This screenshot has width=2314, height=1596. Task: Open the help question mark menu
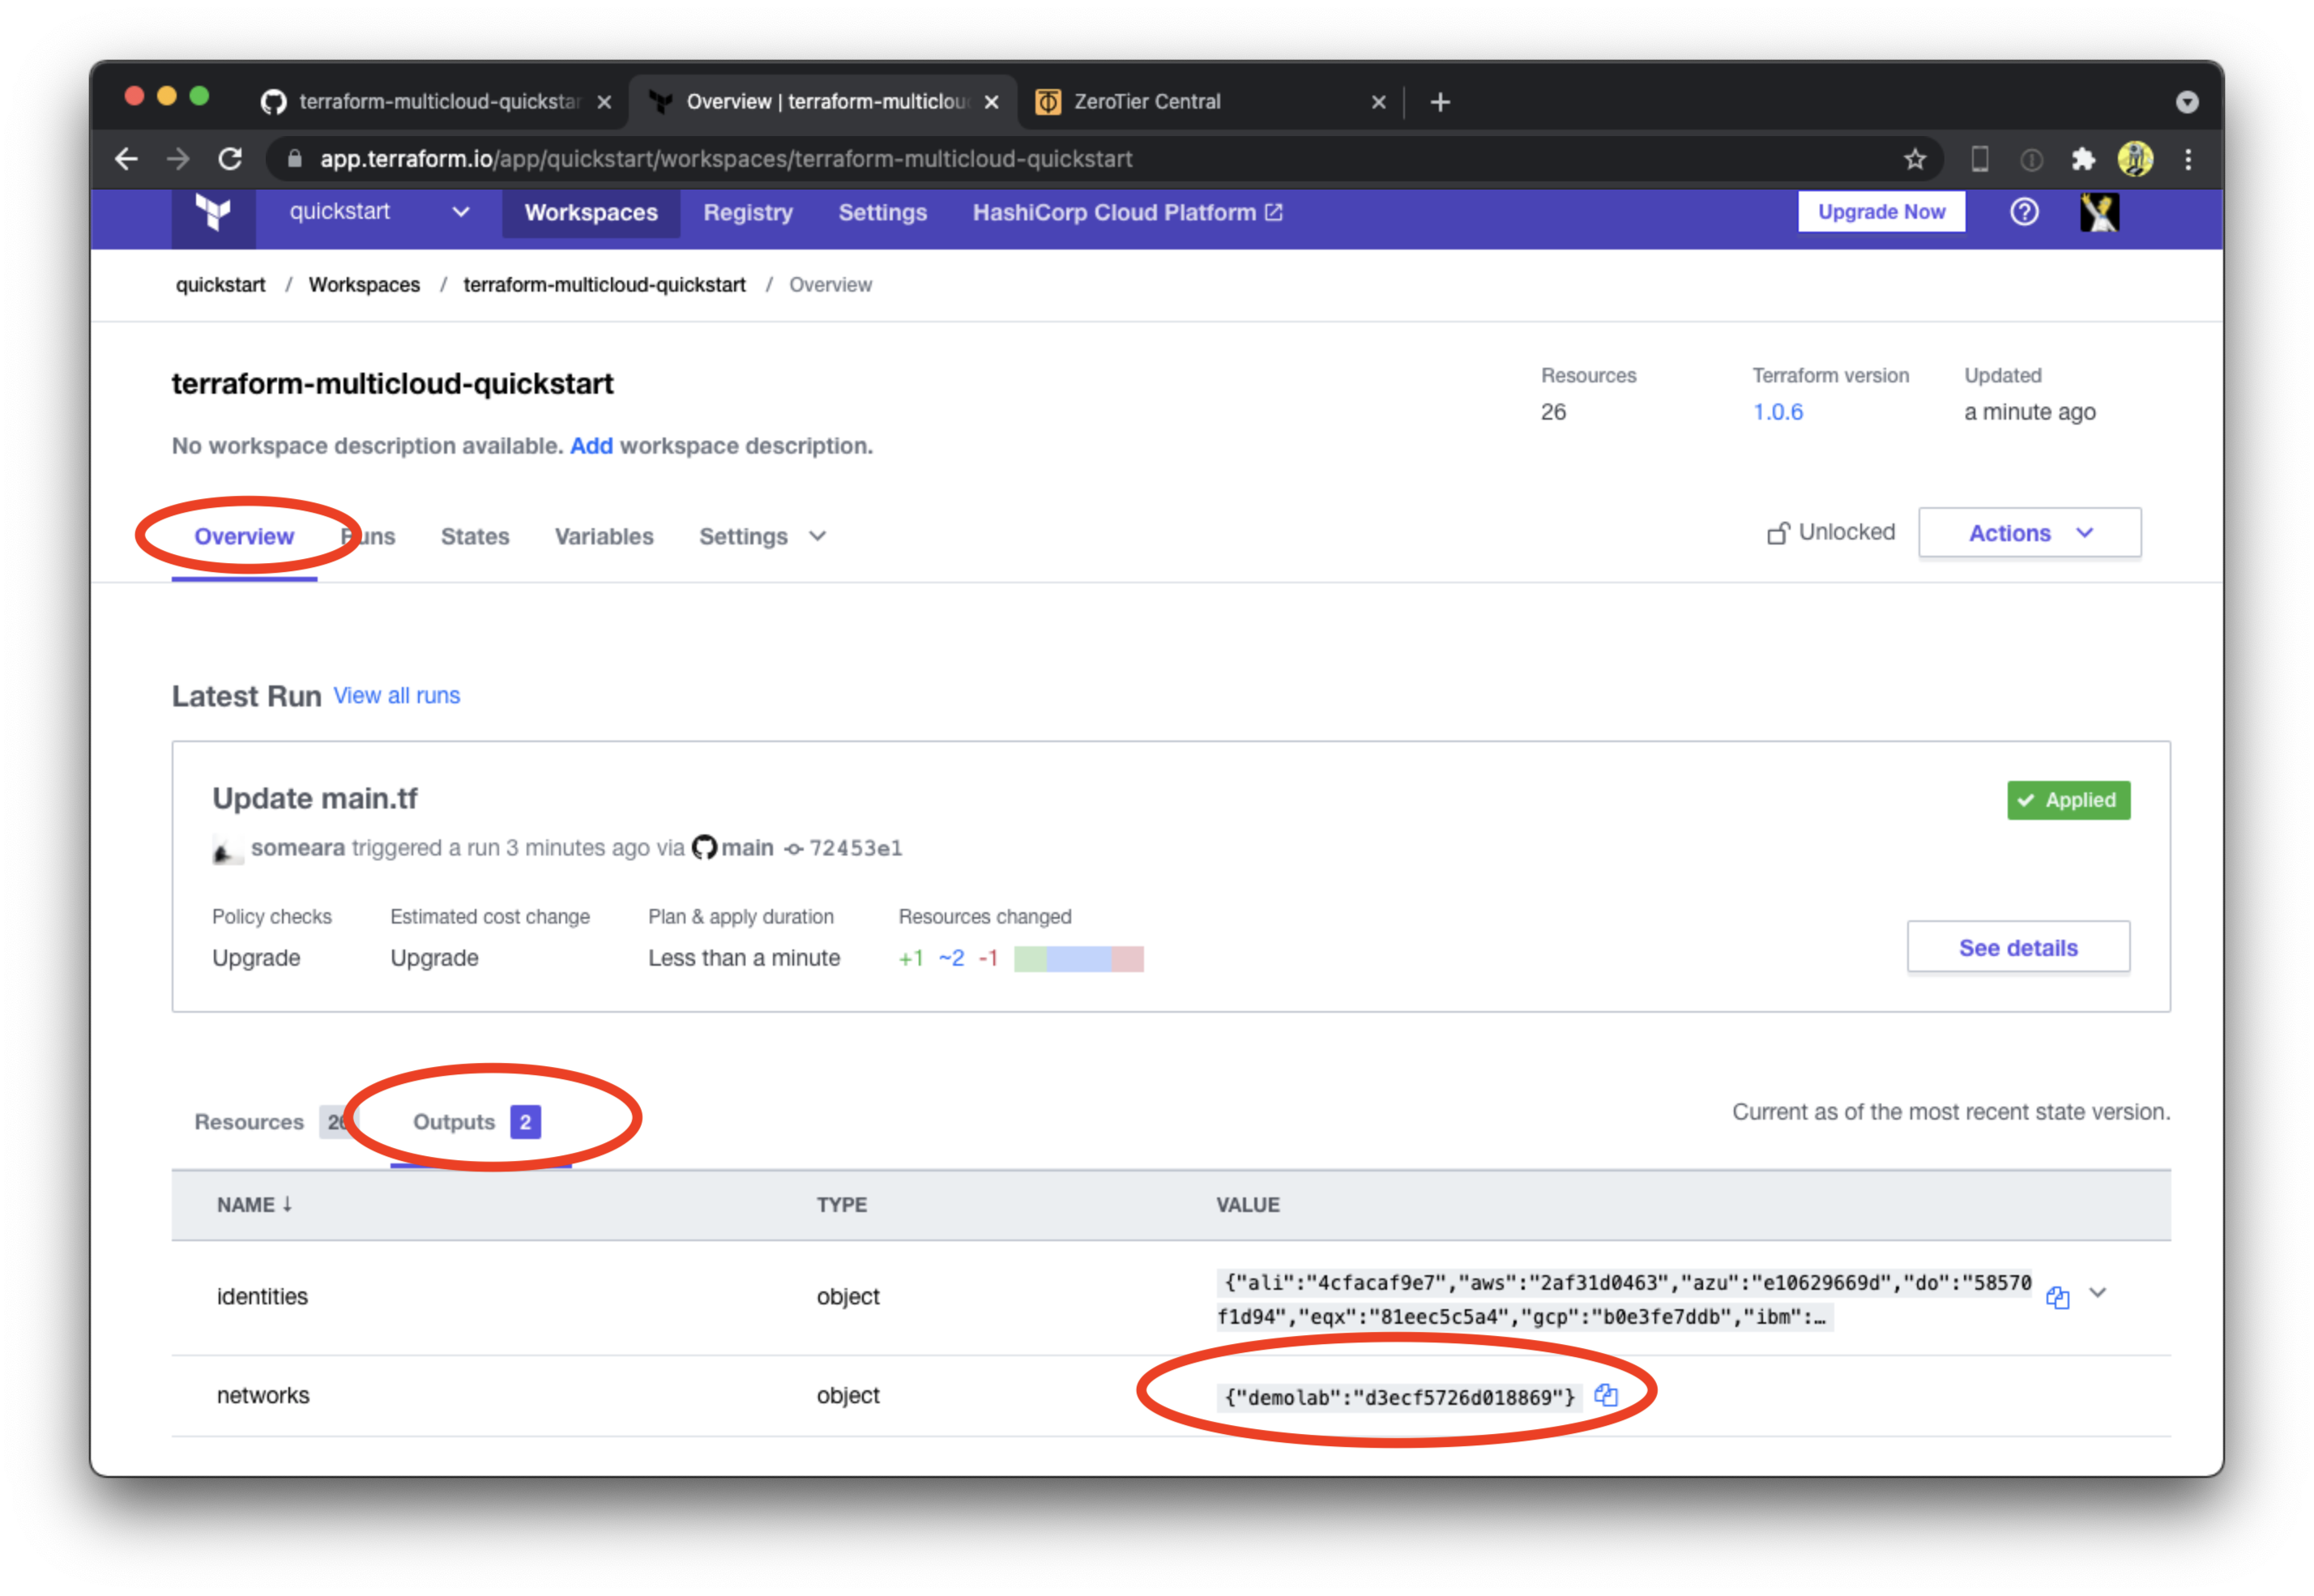(2024, 212)
